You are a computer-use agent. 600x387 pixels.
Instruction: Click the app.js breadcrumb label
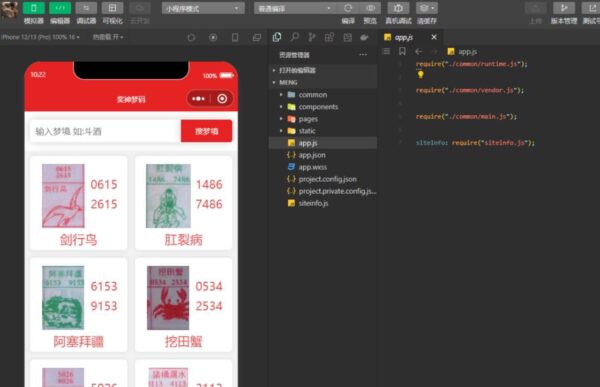coord(468,51)
